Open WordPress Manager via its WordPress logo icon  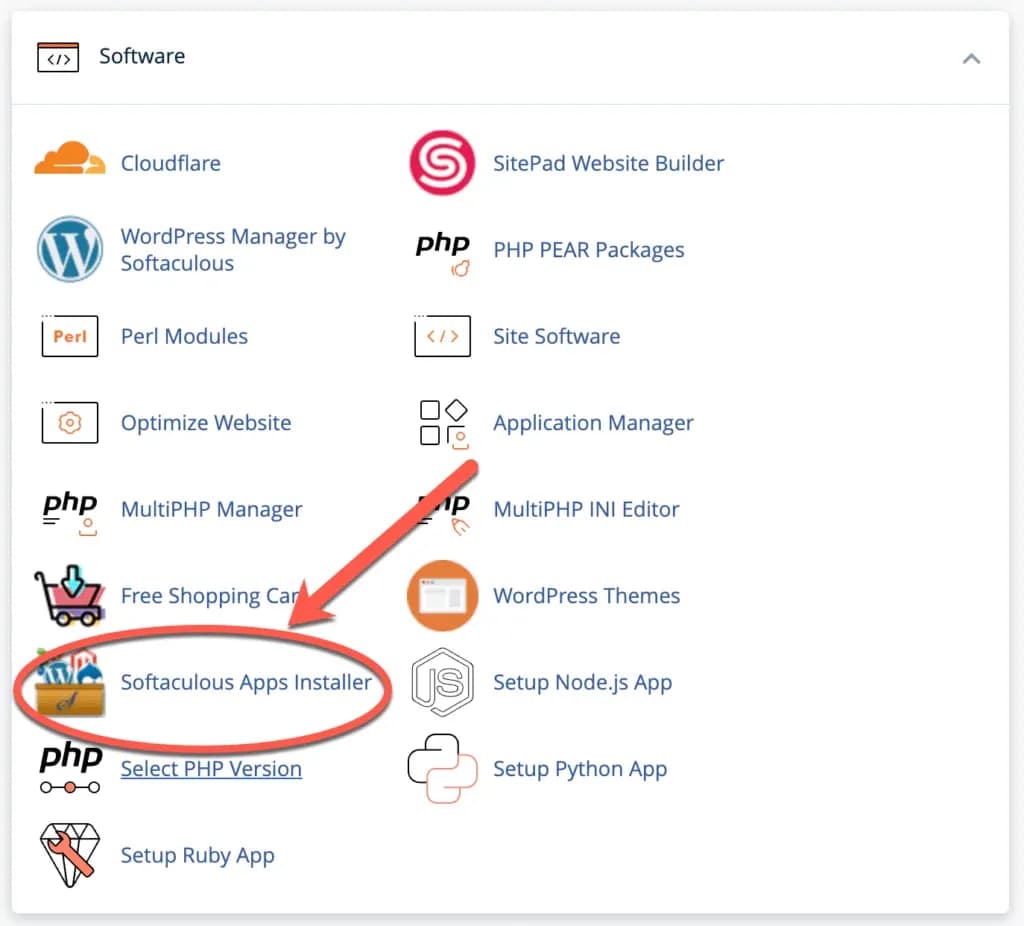tap(68, 250)
